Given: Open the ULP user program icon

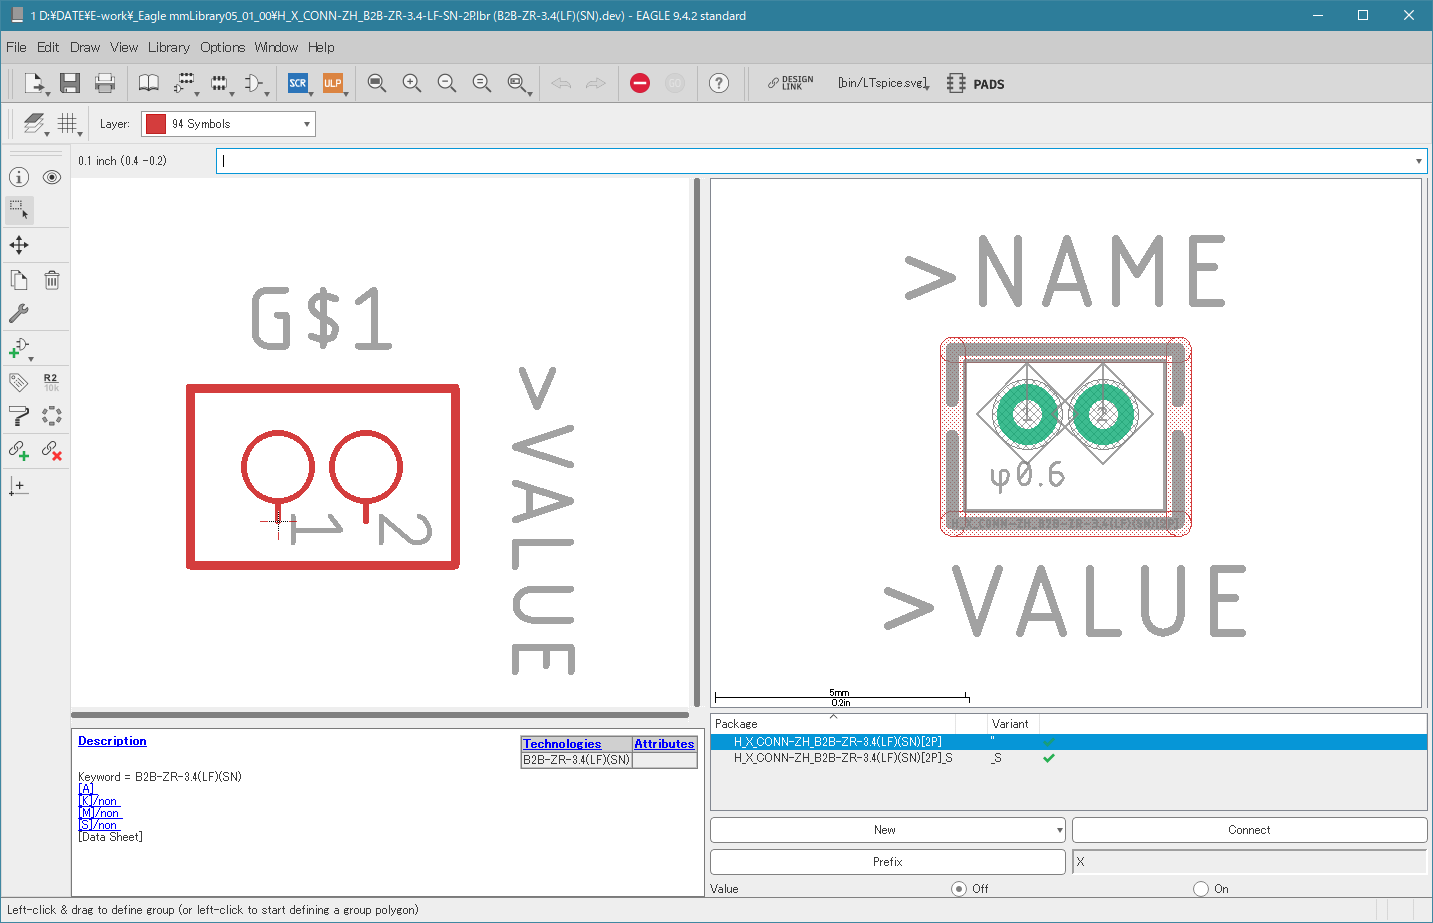Looking at the screenshot, I should pyautogui.click(x=333, y=83).
